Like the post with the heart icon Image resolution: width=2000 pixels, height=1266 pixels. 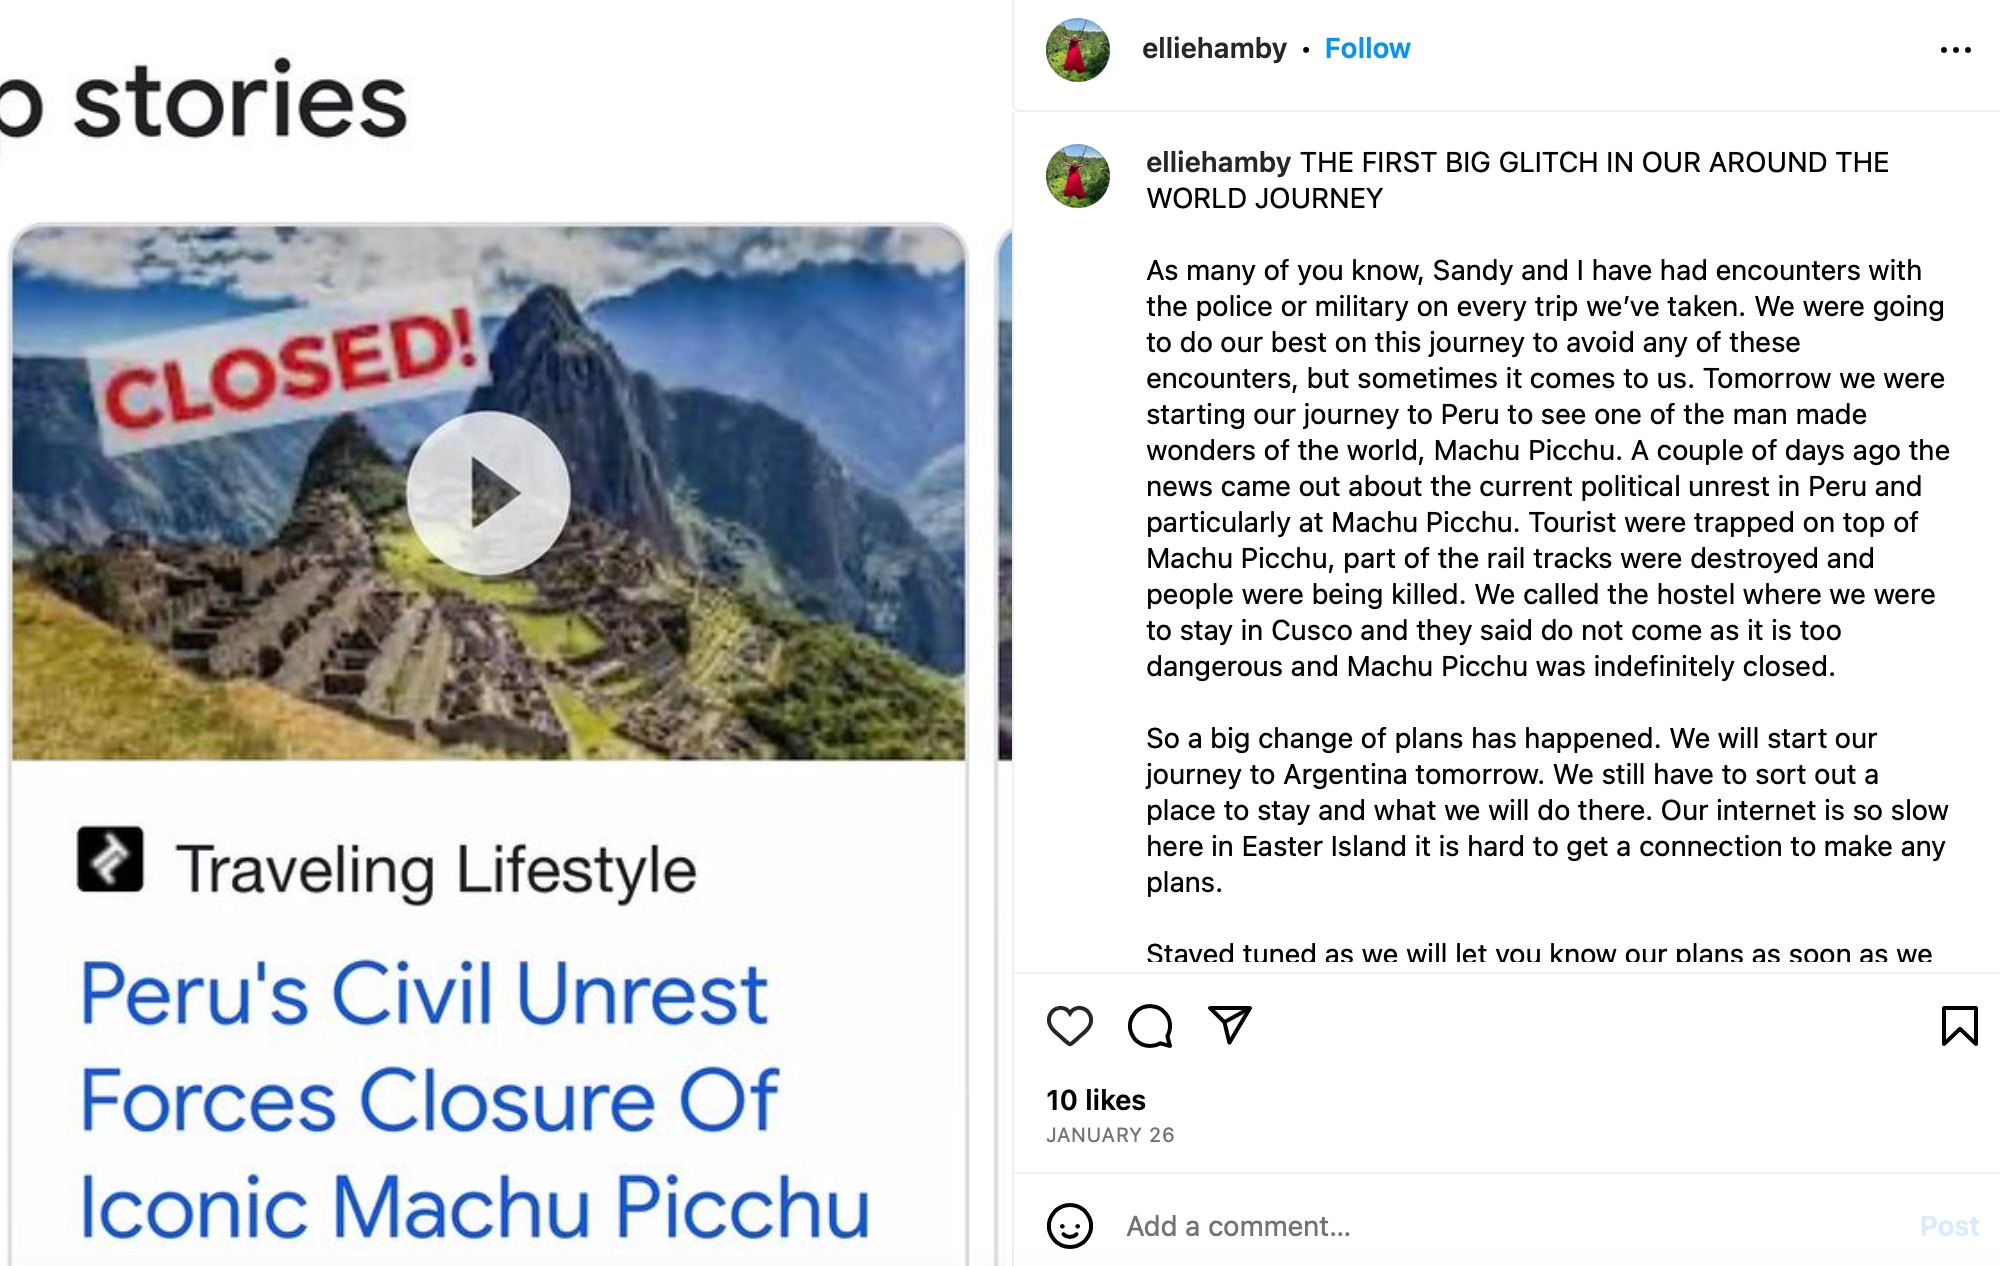tap(1069, 1026)
